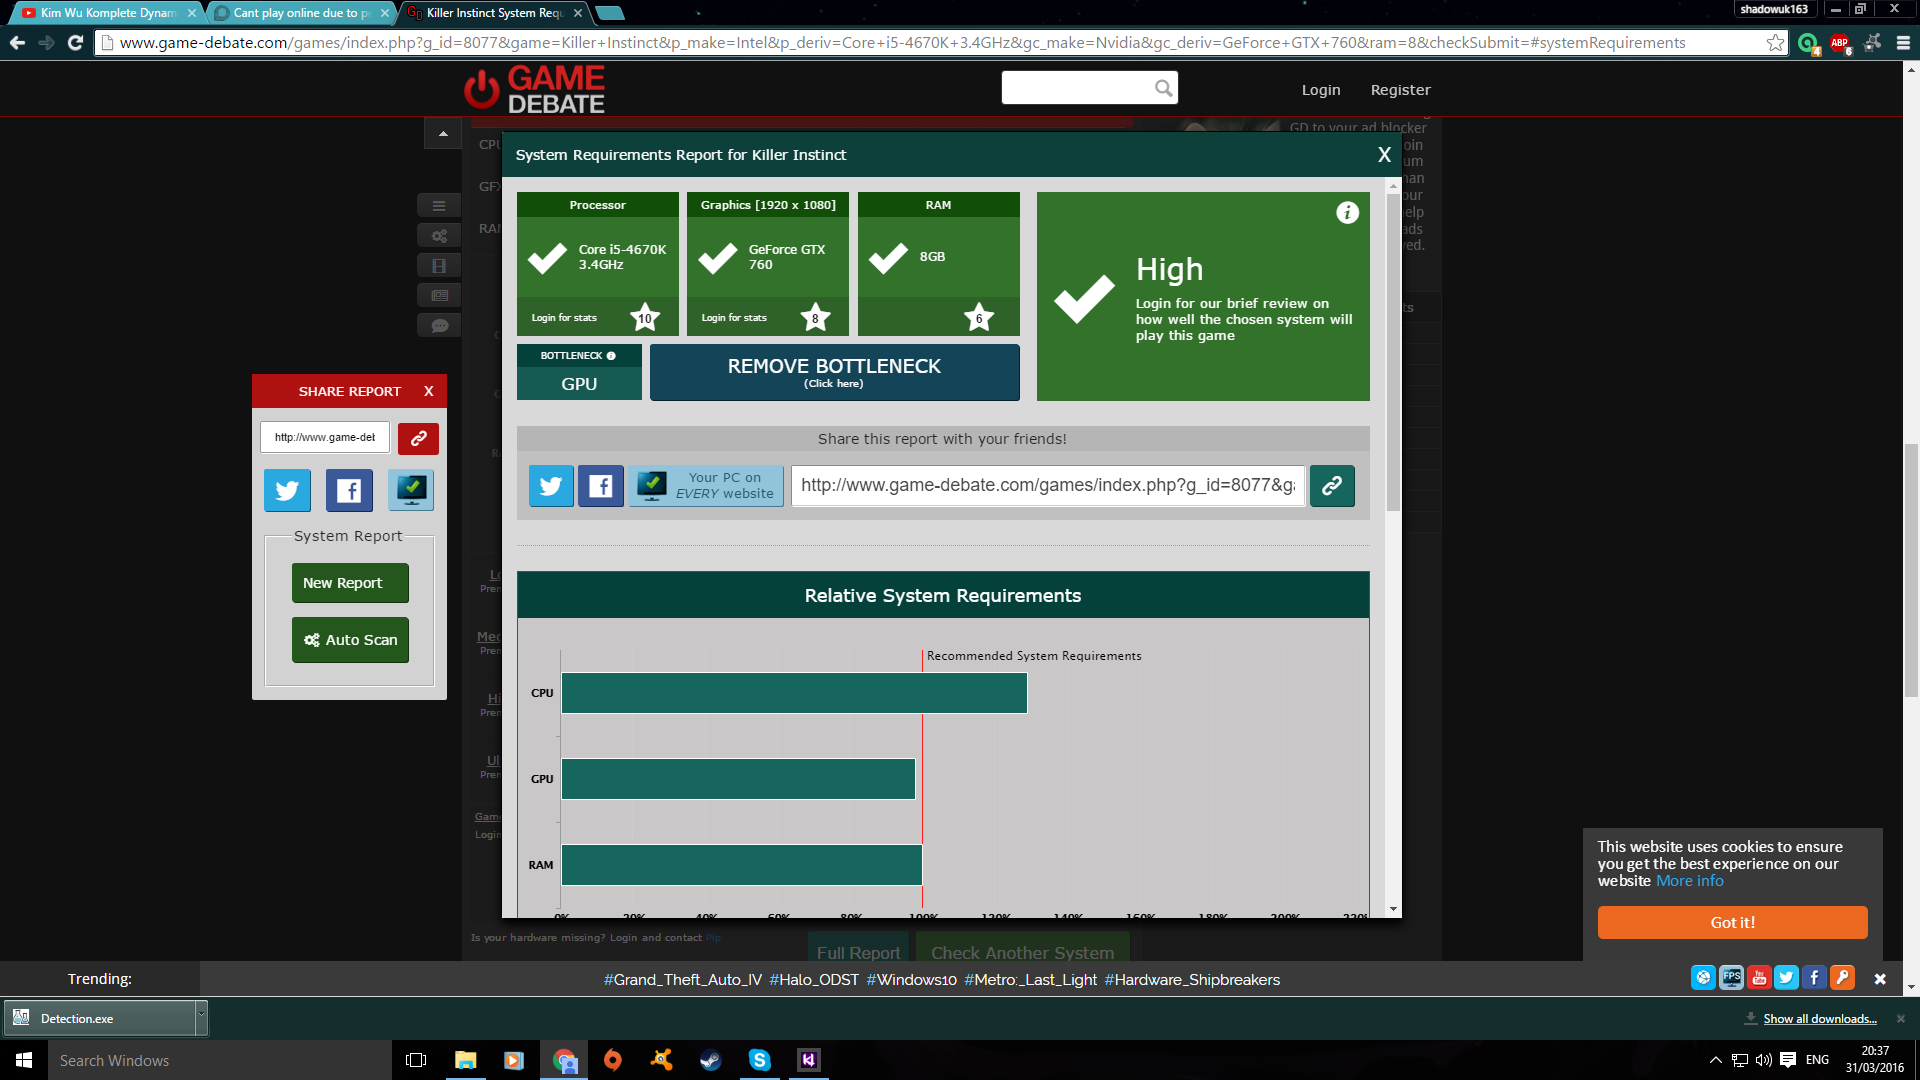
Task: Click #Grand_Theft_Auto_IV trending tag
Action: [683, 980]
